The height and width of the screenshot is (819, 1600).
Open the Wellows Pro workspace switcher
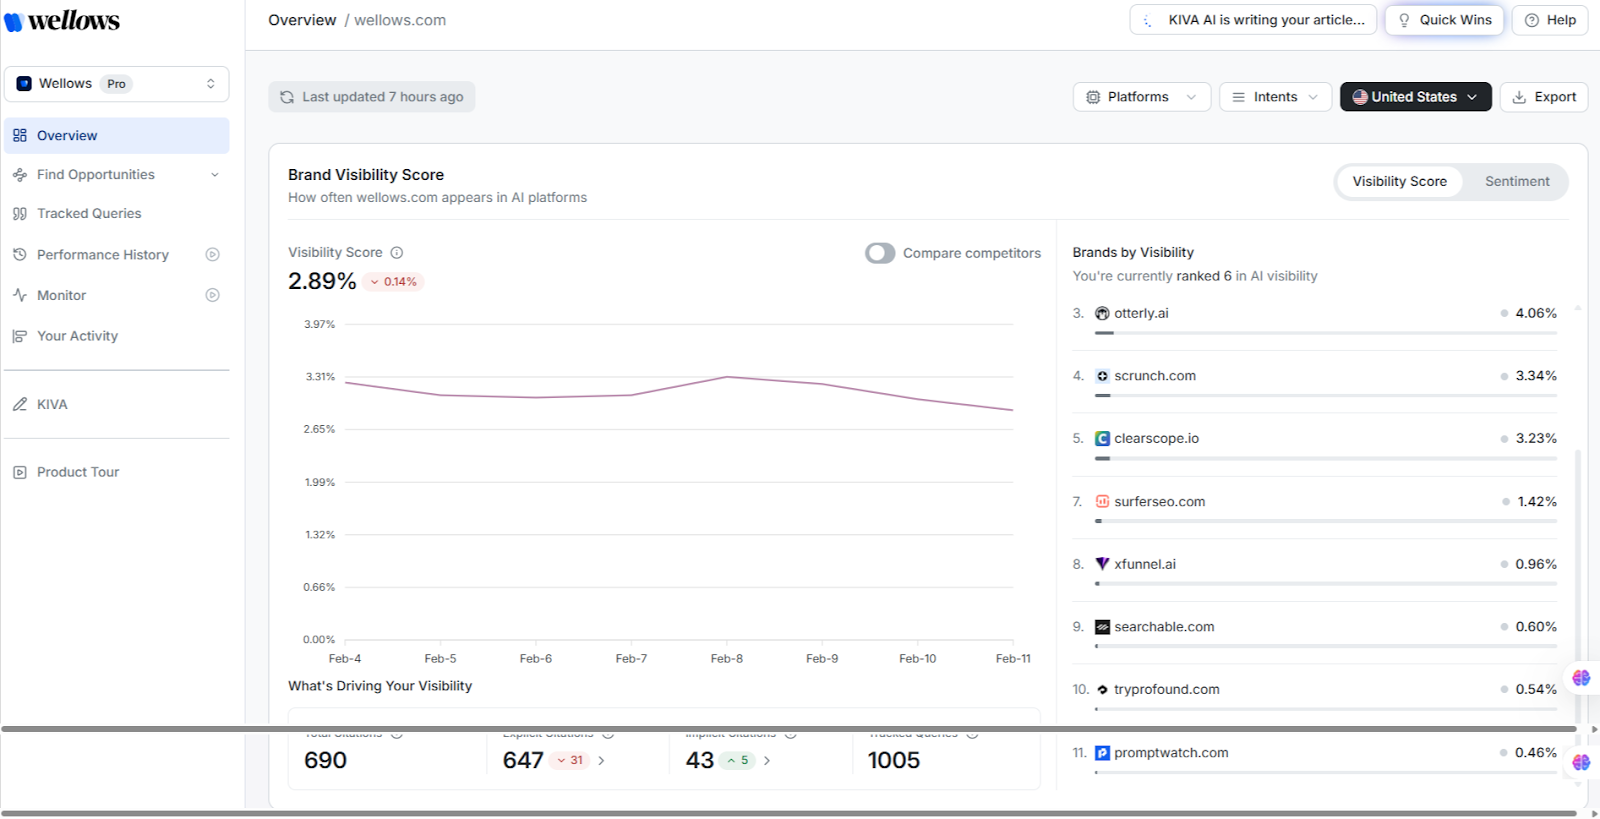click(116, 84)
